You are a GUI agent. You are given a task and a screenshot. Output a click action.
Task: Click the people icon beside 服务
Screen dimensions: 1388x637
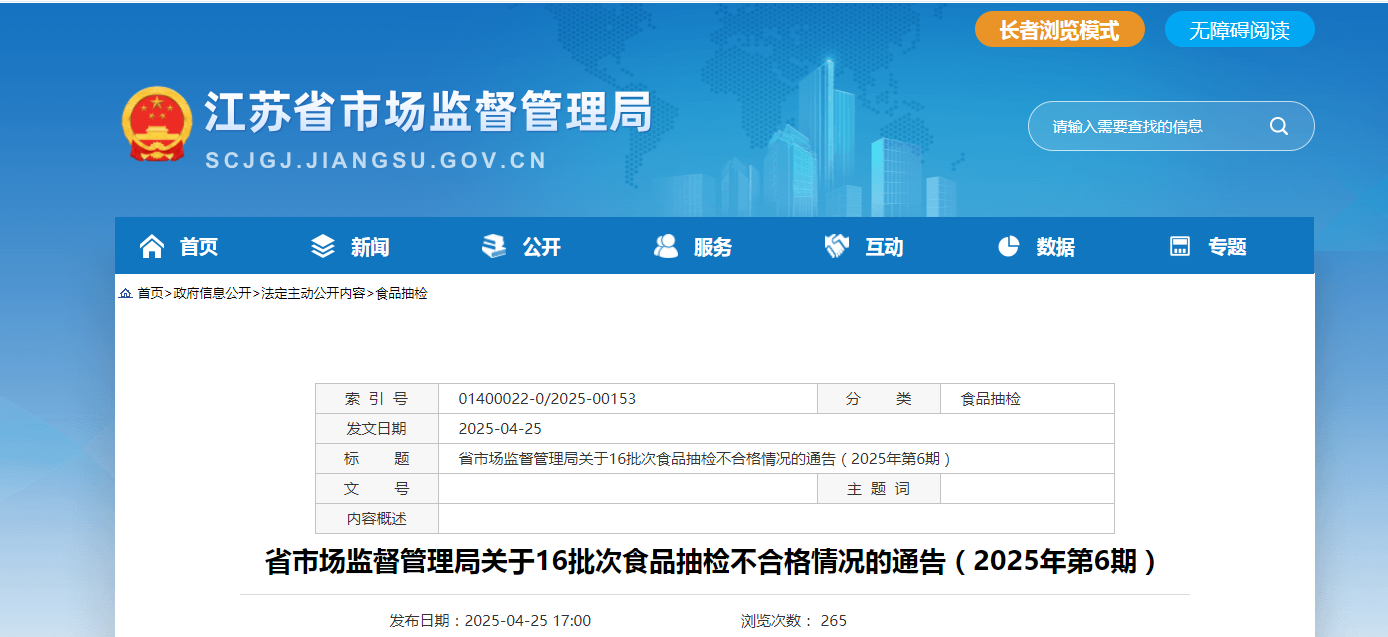click(x=665, y=246)
